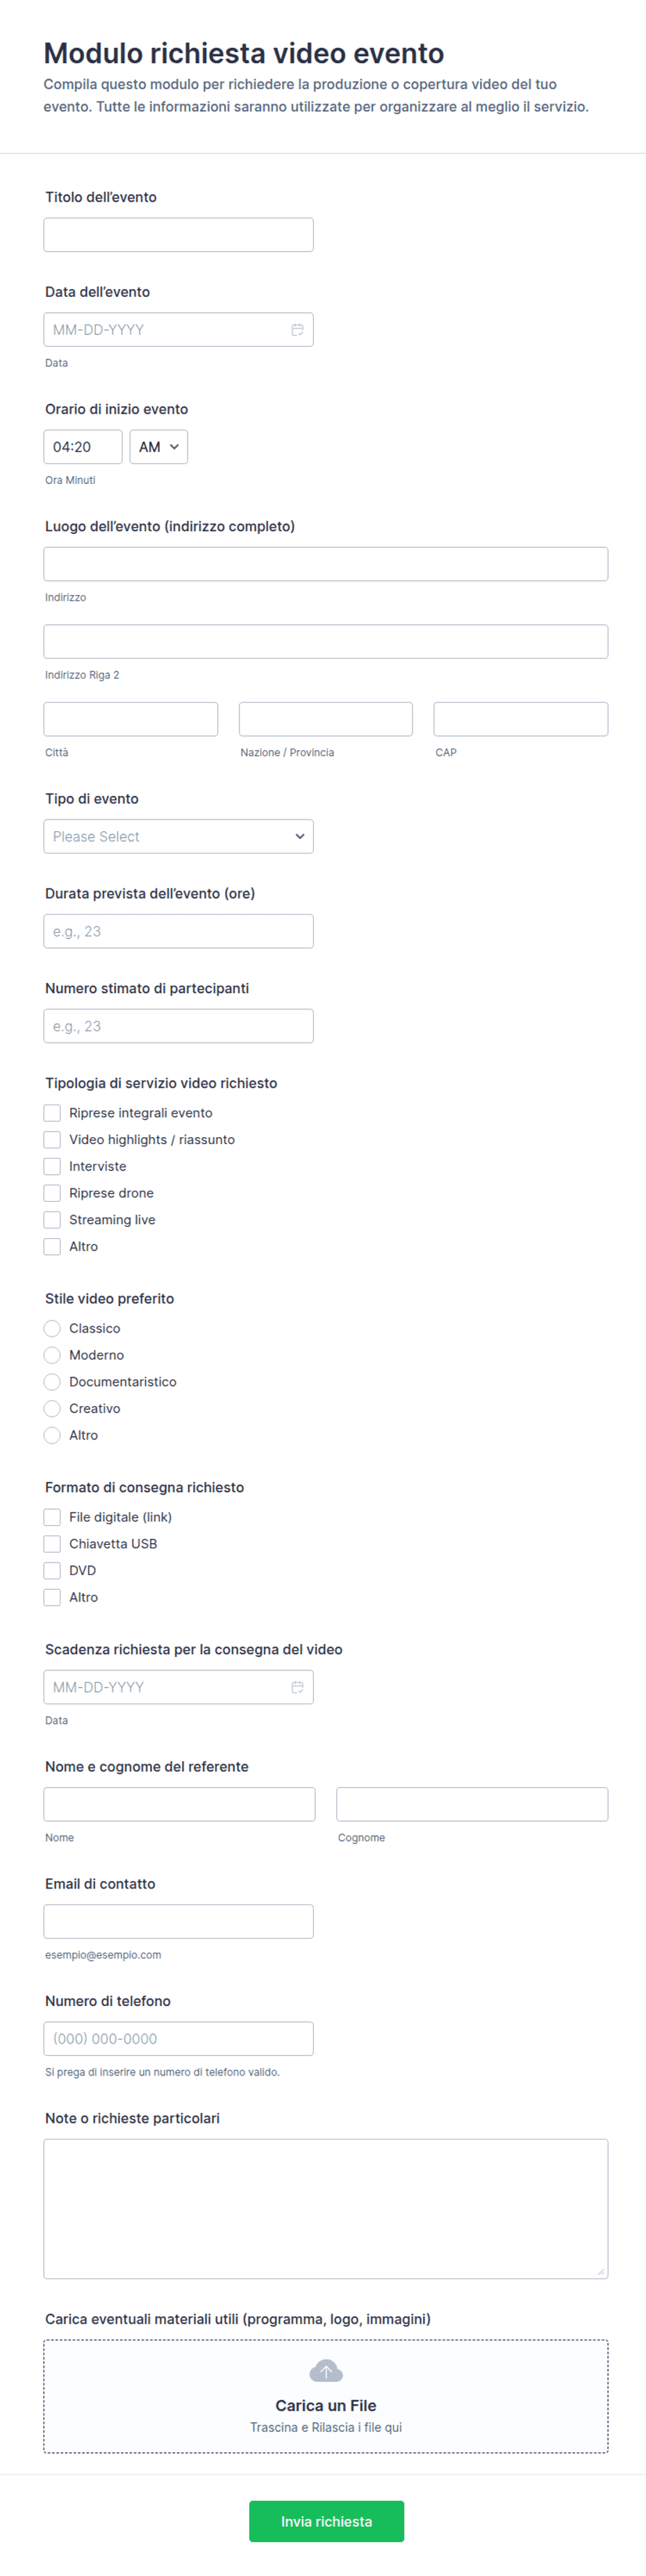
Task: Focus the Cognome input field
Action: 472,1804
